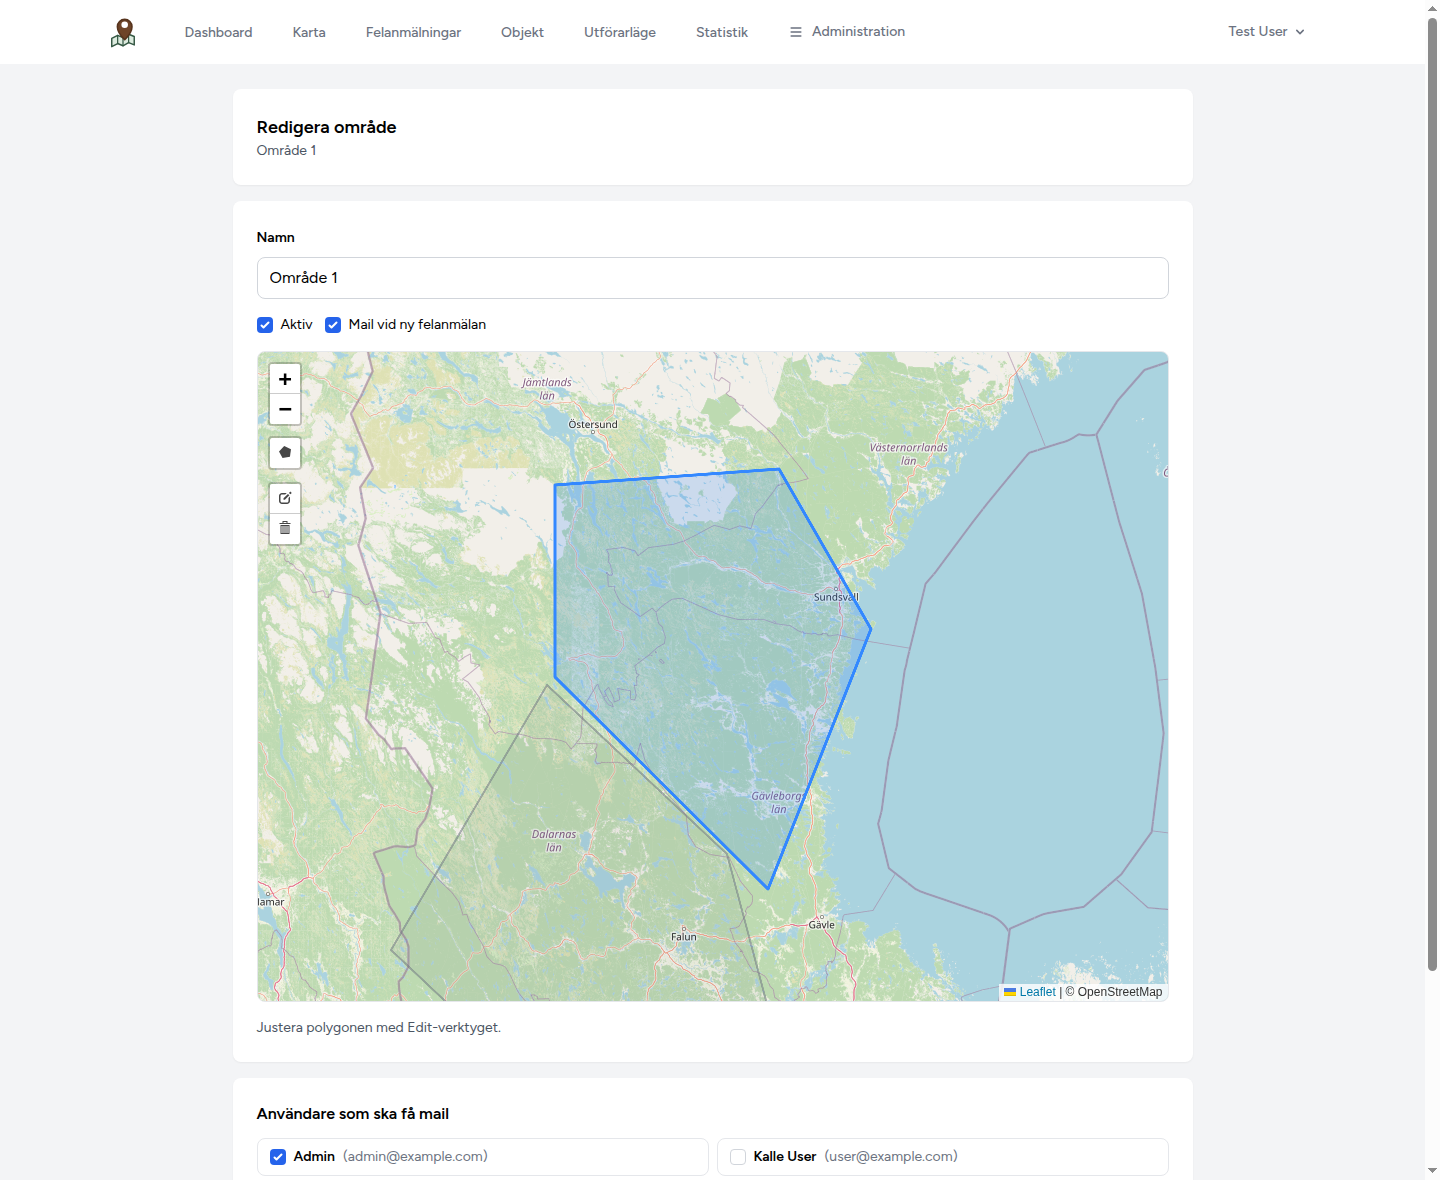Click the map-pin app logo
The width and height of the screenshot is (1440, 1180).
(123, 33)
